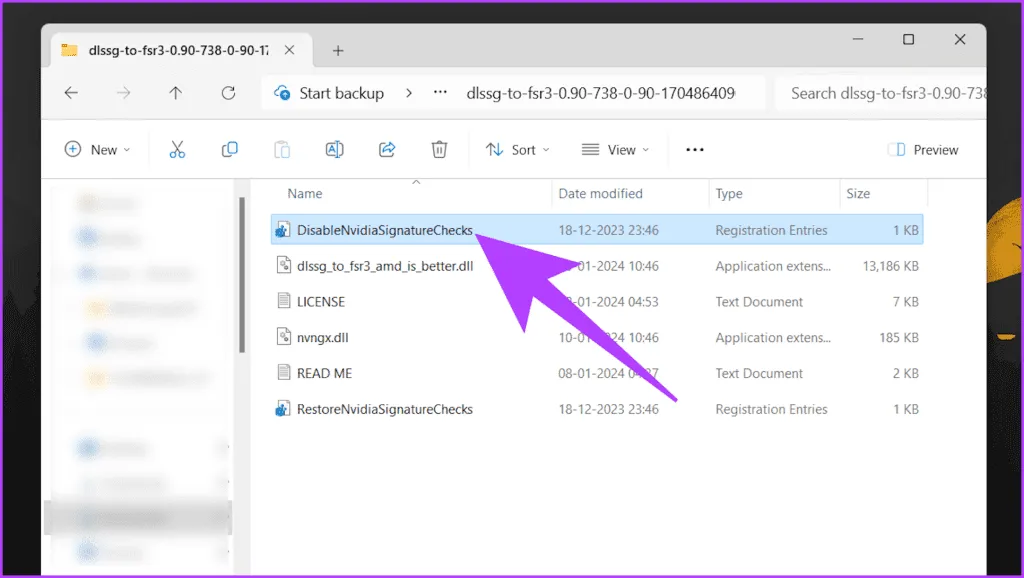Open the View layout dropdown
Image resolution: width=1024 pixels, height=578 pixels.
pyautogui.click(x=615, y=150)
